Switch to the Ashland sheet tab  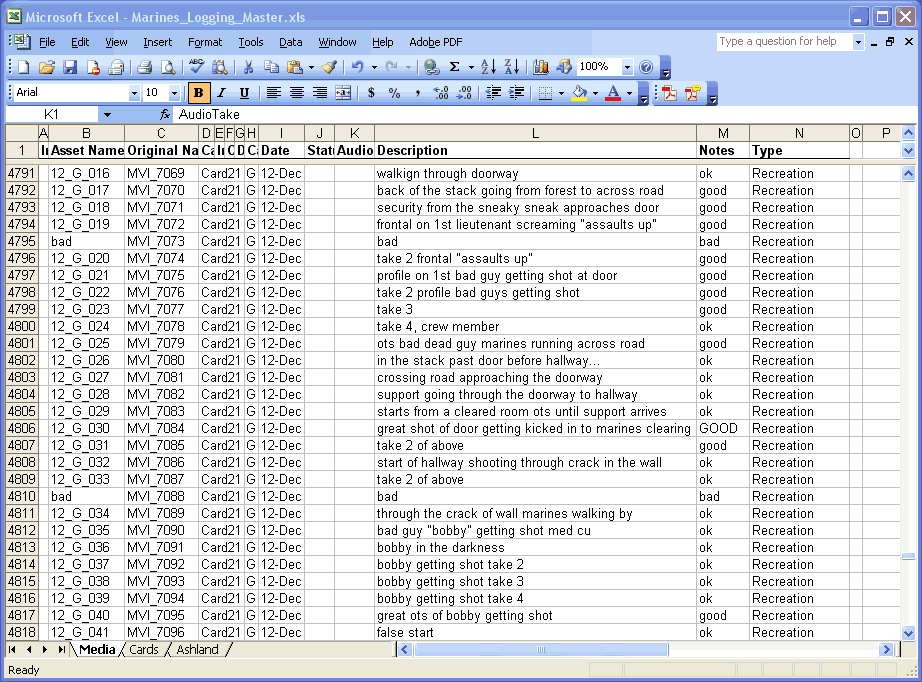(198, 650)
